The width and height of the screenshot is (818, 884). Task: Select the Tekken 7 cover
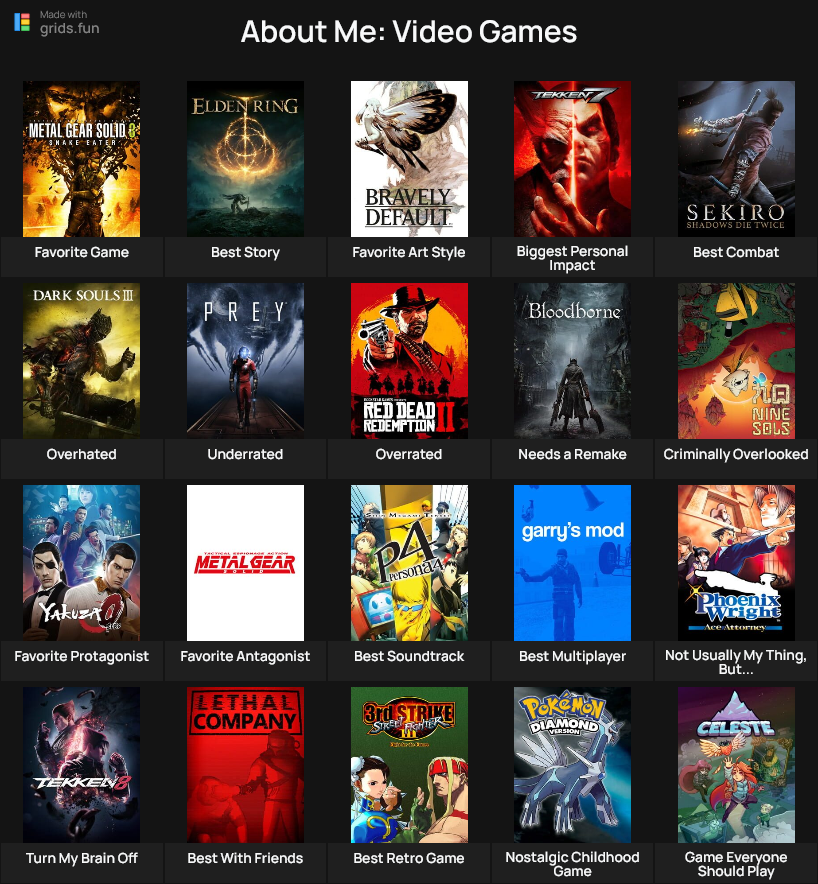(x=572, y=159)
